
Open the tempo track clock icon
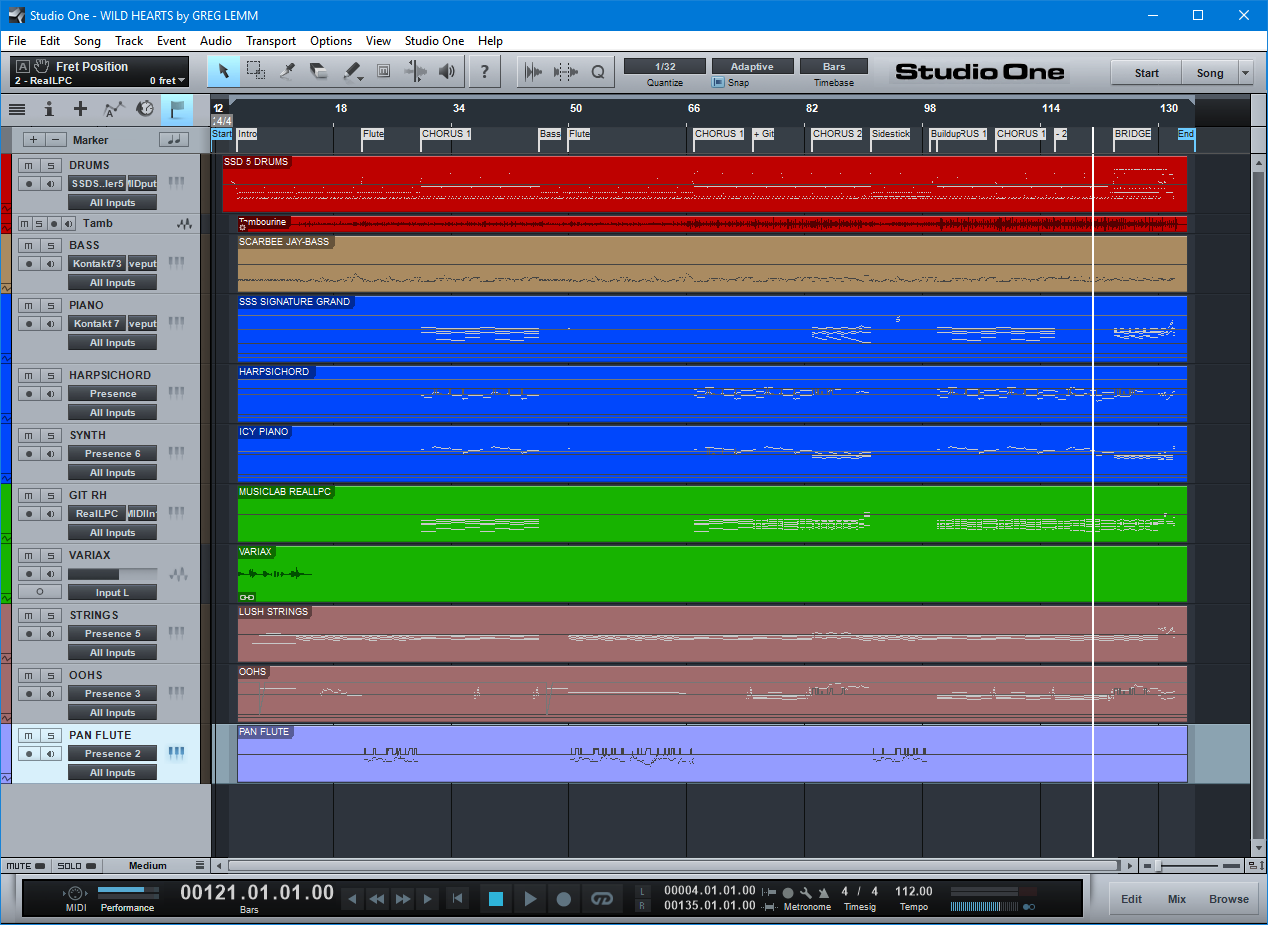tap(145, 109)
